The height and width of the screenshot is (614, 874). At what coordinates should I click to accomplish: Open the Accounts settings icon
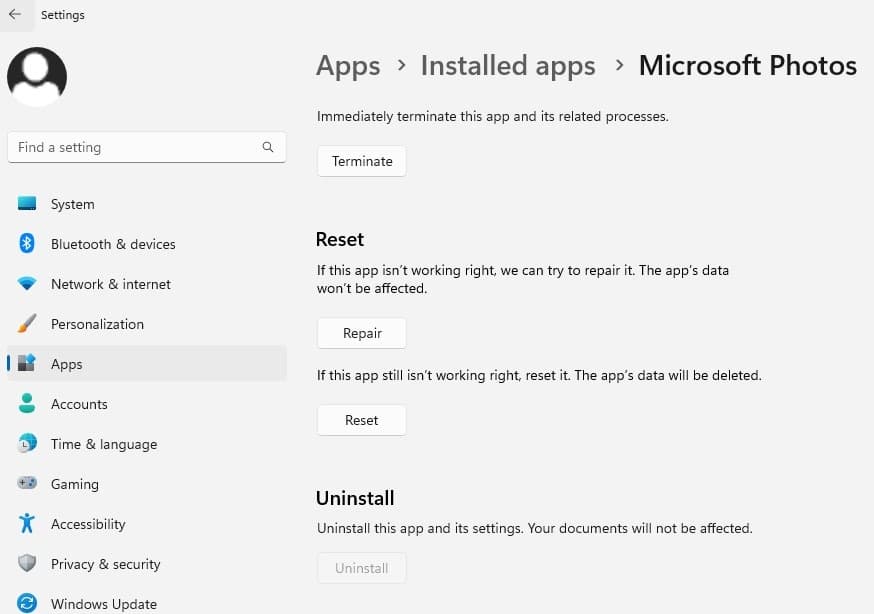tap(26, 403)
